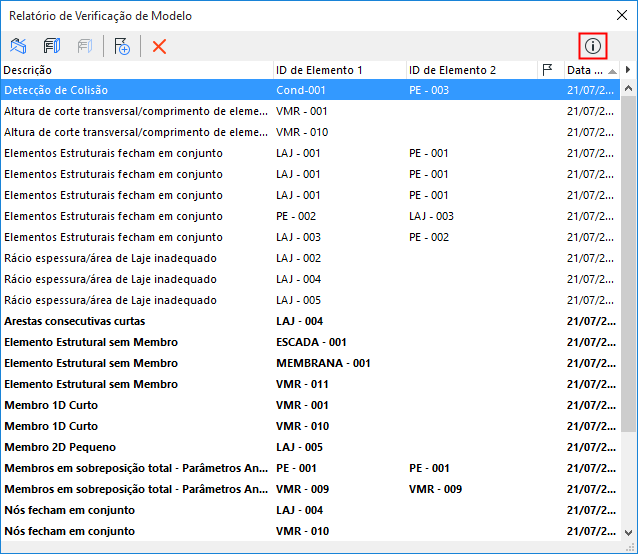Viewport: 638px width, 554px height.
Task: Sort by ID de Elemento 2 header
Action: pos(472,70)
